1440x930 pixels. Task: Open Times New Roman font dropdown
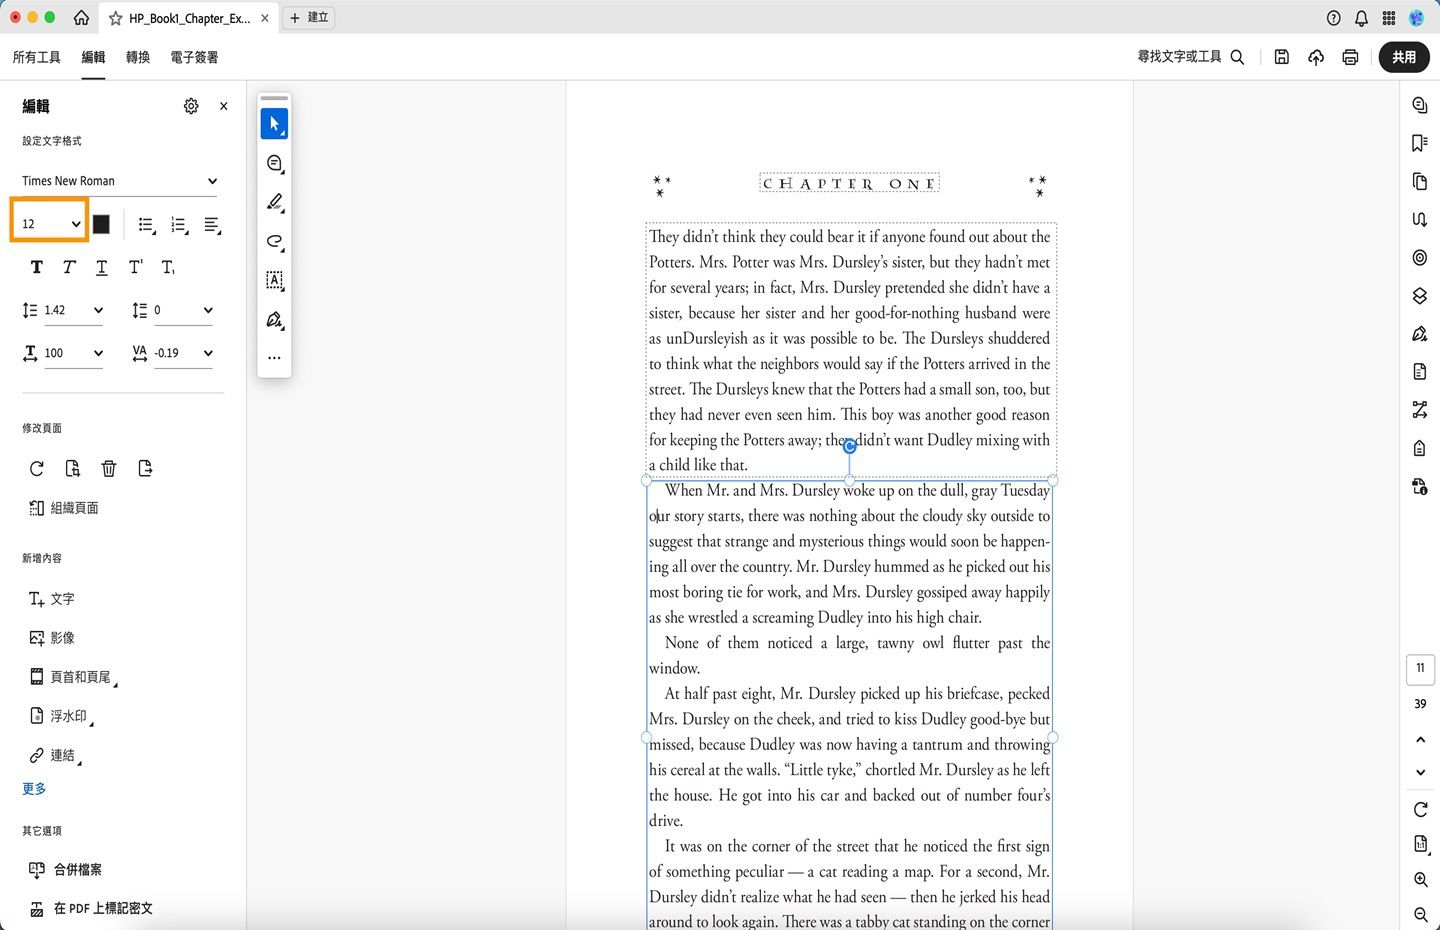pyautogui.click(x=120, y=181)
